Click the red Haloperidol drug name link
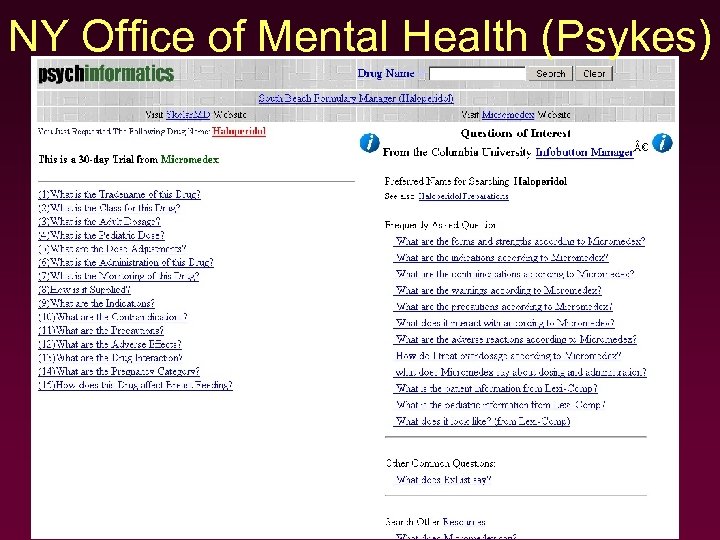The image size is (720, 540). [x=239, y=131]
